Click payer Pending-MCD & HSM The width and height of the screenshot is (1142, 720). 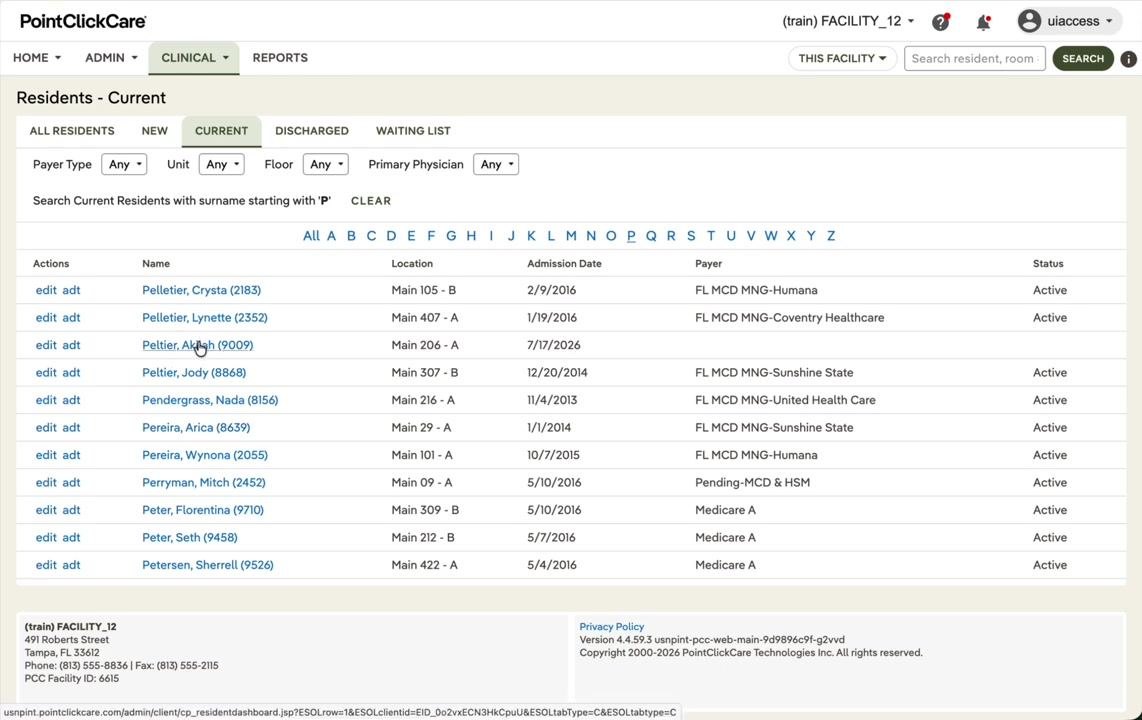click(x=752, y=483)
